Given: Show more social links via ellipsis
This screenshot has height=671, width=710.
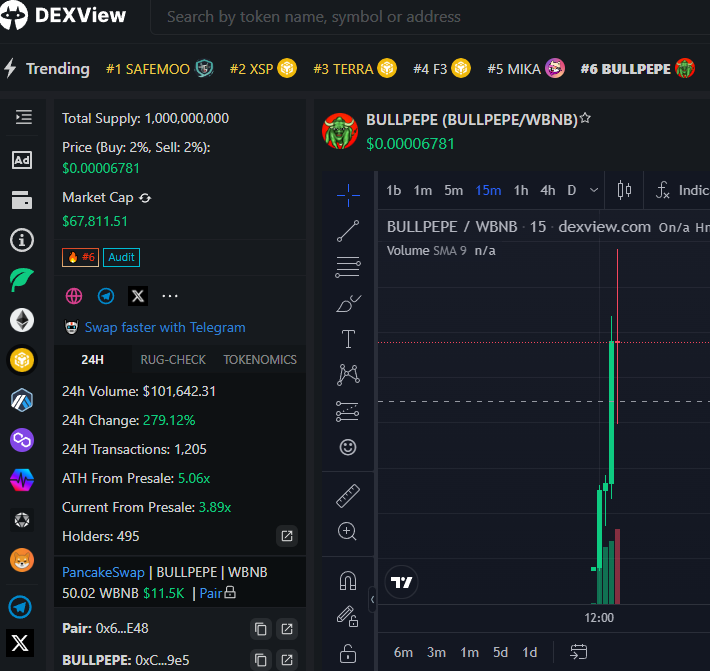Looking at the screenshot, I should tap(170, 296).
